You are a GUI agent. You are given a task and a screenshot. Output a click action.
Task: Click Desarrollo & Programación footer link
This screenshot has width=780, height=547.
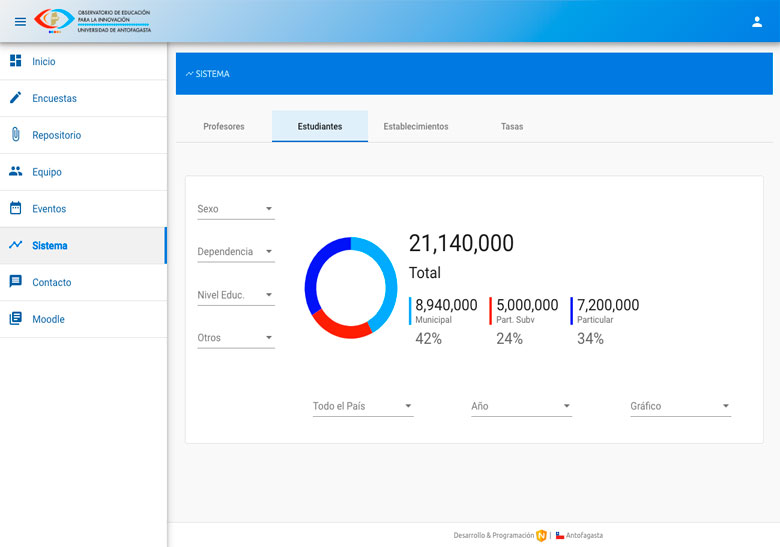tap(493, 536)
